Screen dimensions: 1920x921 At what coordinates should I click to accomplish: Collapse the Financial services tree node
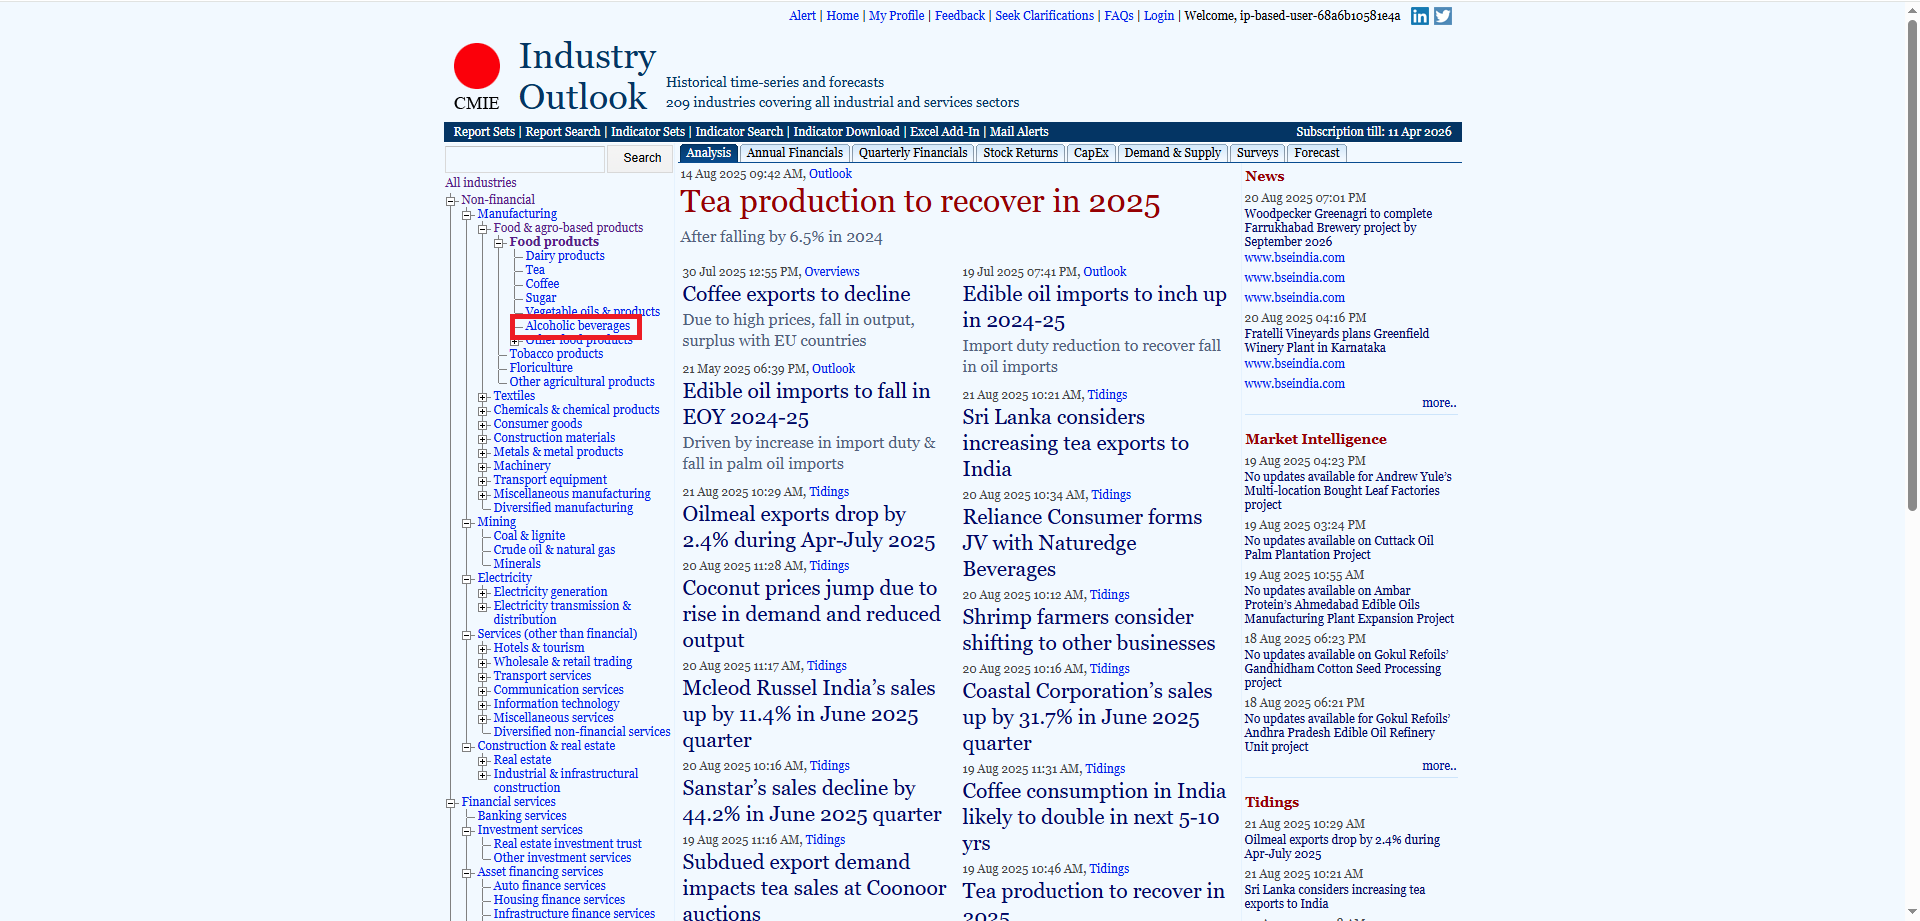click(451, 803)
